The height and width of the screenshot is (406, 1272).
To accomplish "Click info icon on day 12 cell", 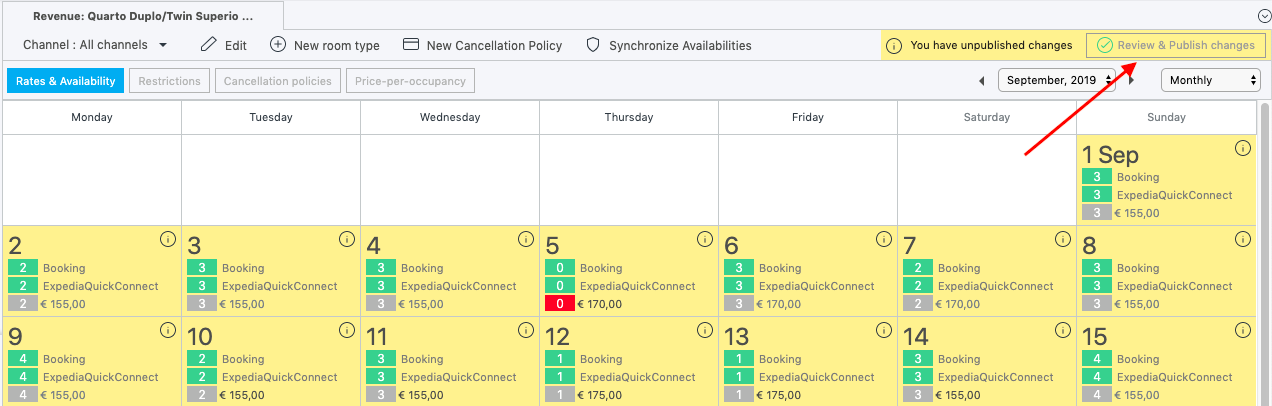I will point(705,329).
